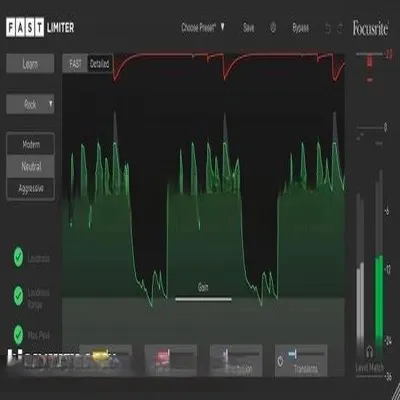Click the FAST Limiter logo

pyautogui.click(x=40, y=28)
